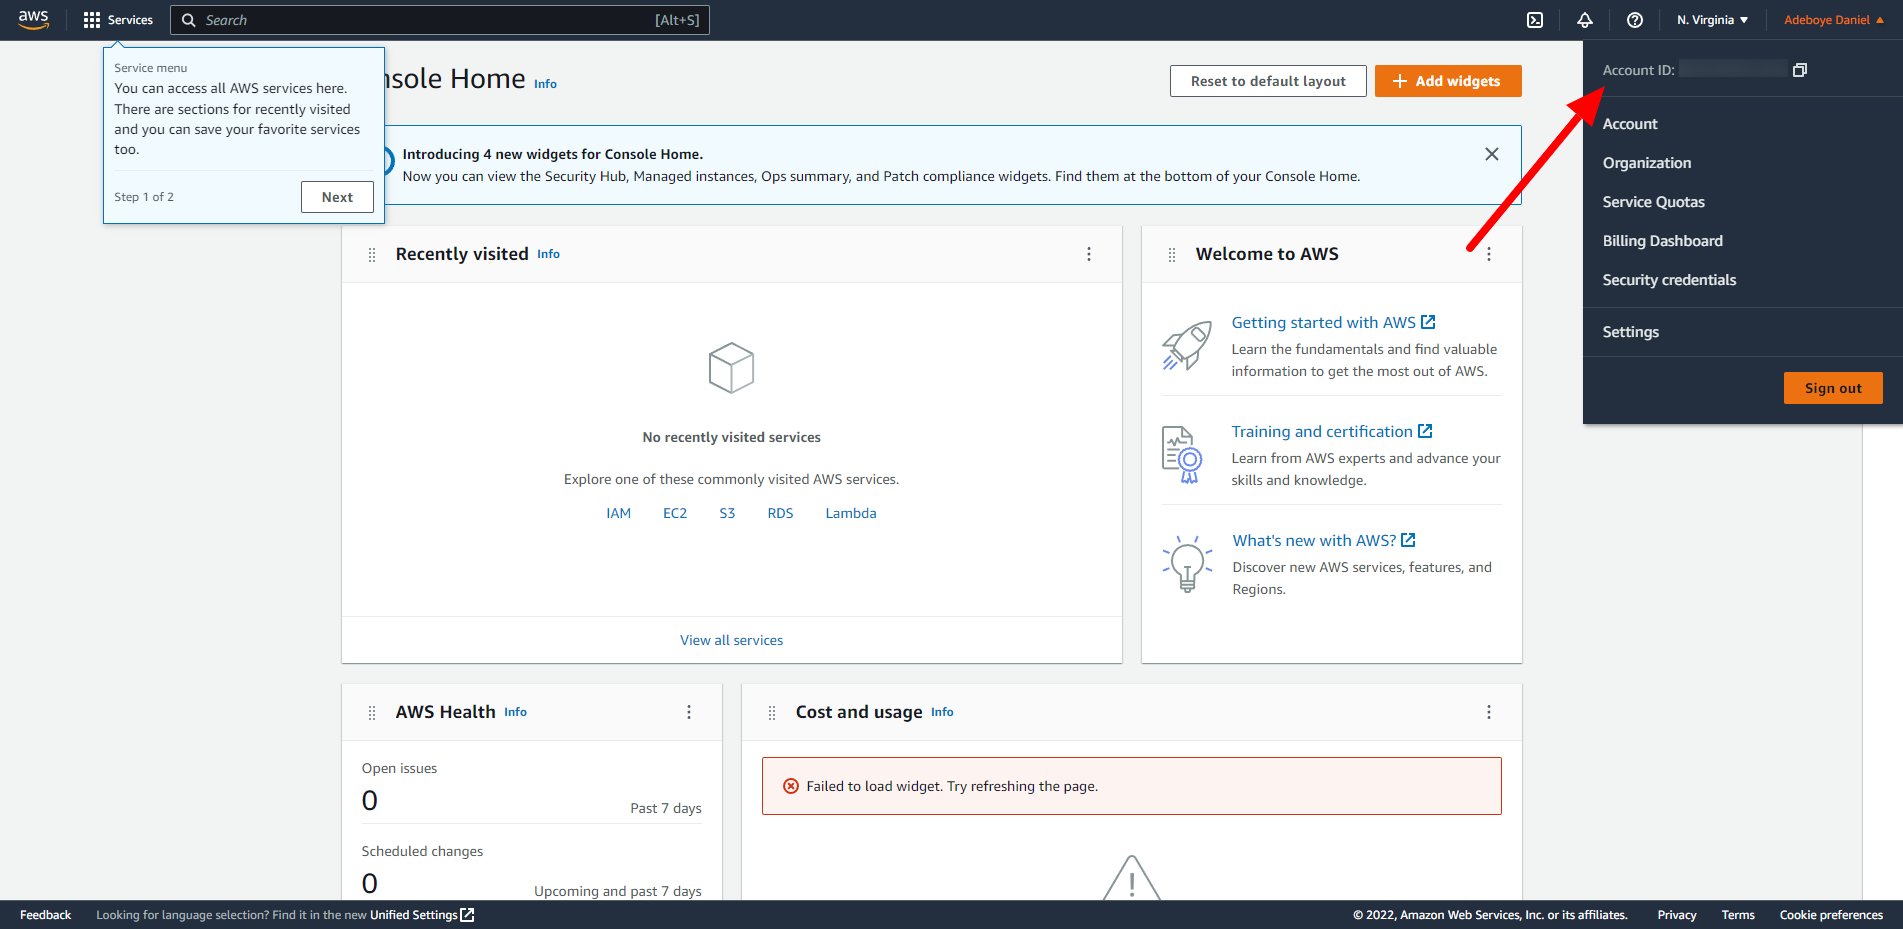The height and width of the screenshot is (929, 1903).
Task: Open Cookie preferences in footer
Action: point(1831,915)
